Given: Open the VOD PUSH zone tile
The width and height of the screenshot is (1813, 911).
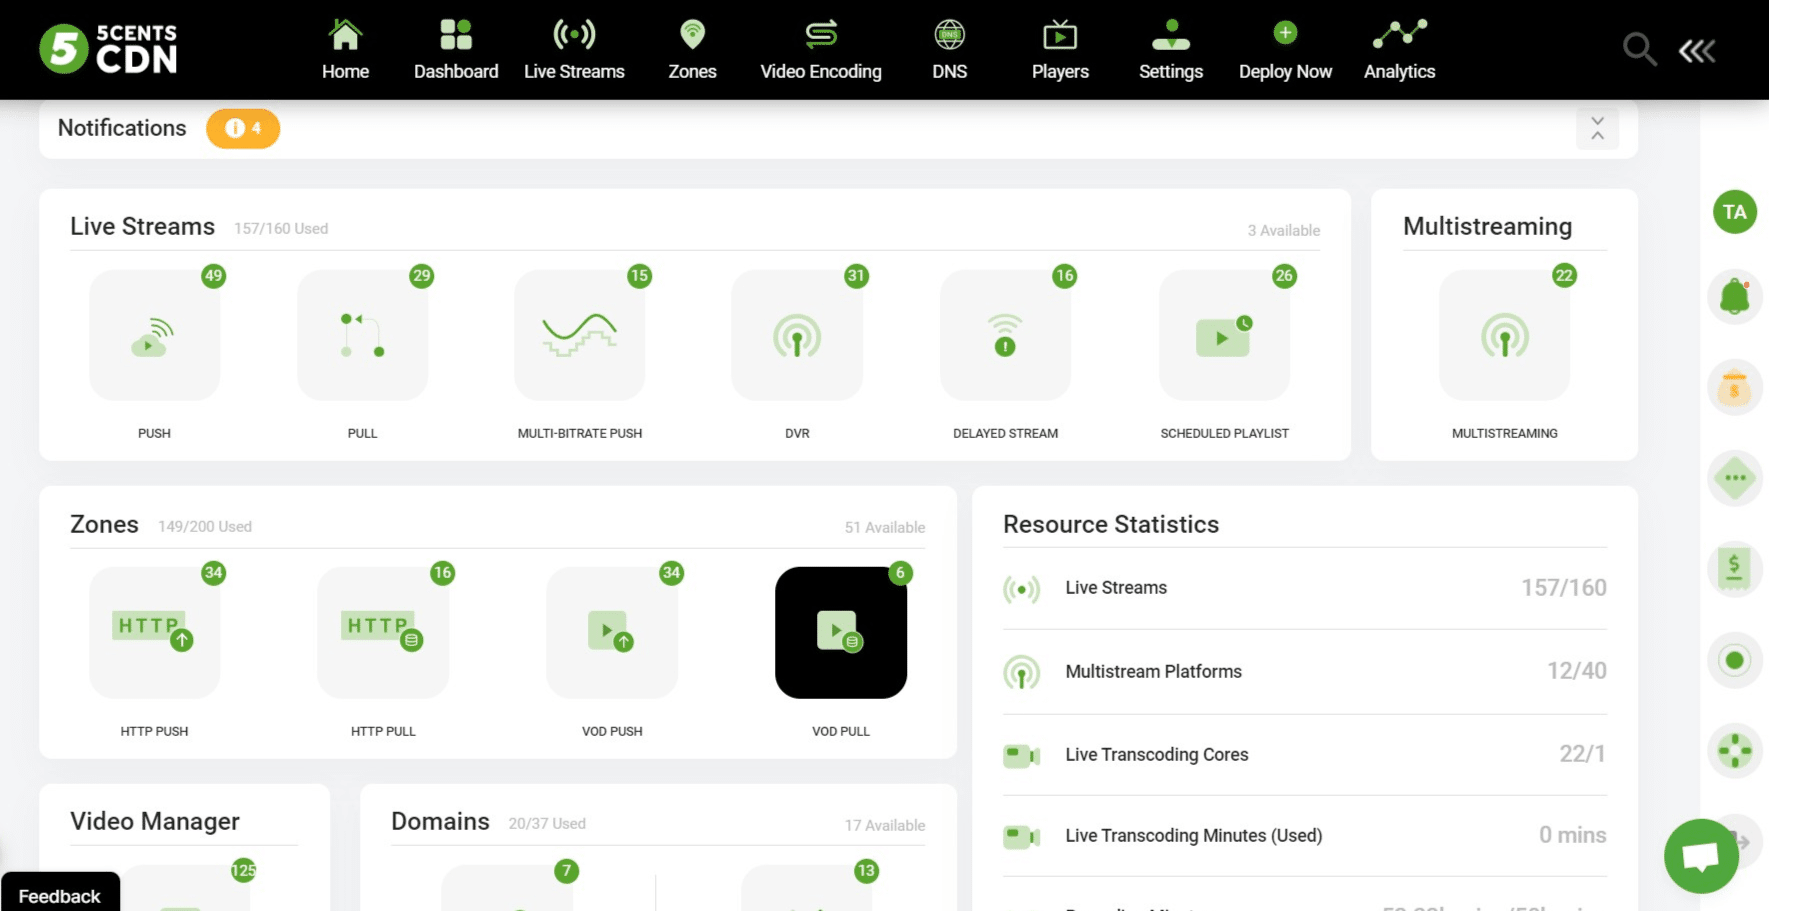Looking at the screenshot, I should 612,632.
